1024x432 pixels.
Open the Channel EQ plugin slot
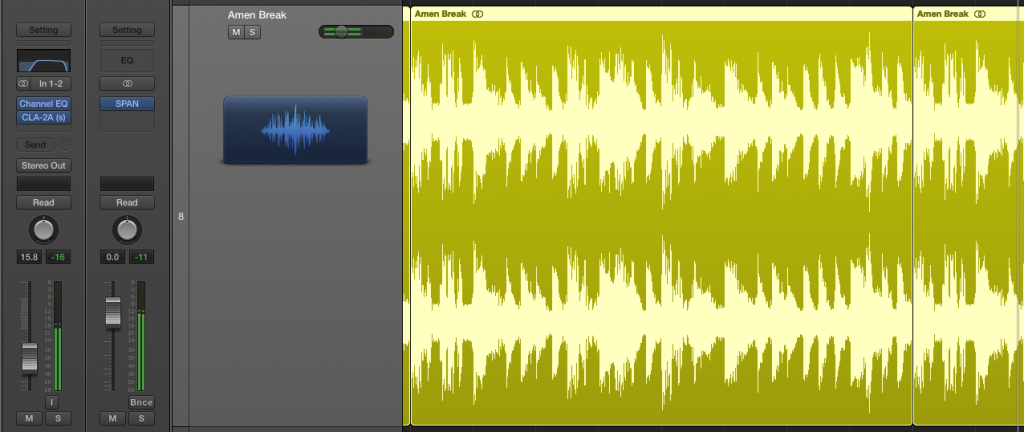43,103
